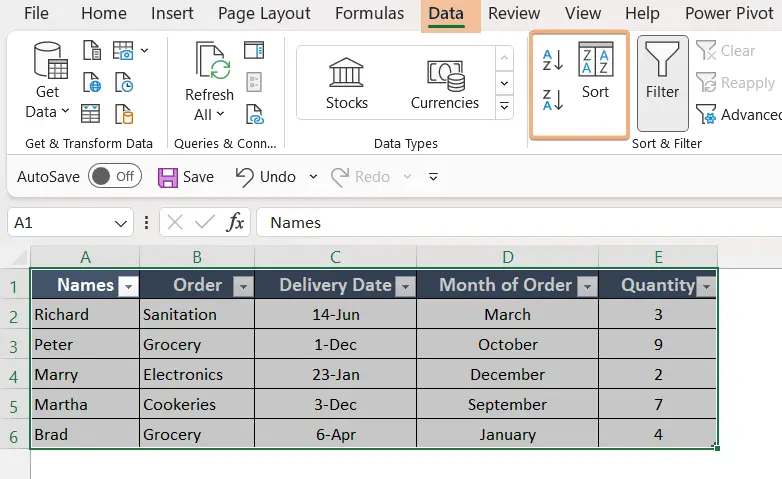The image size is (782, 479).
Task: Open the Names column filter dropdown
Action: tap(129, 286)
